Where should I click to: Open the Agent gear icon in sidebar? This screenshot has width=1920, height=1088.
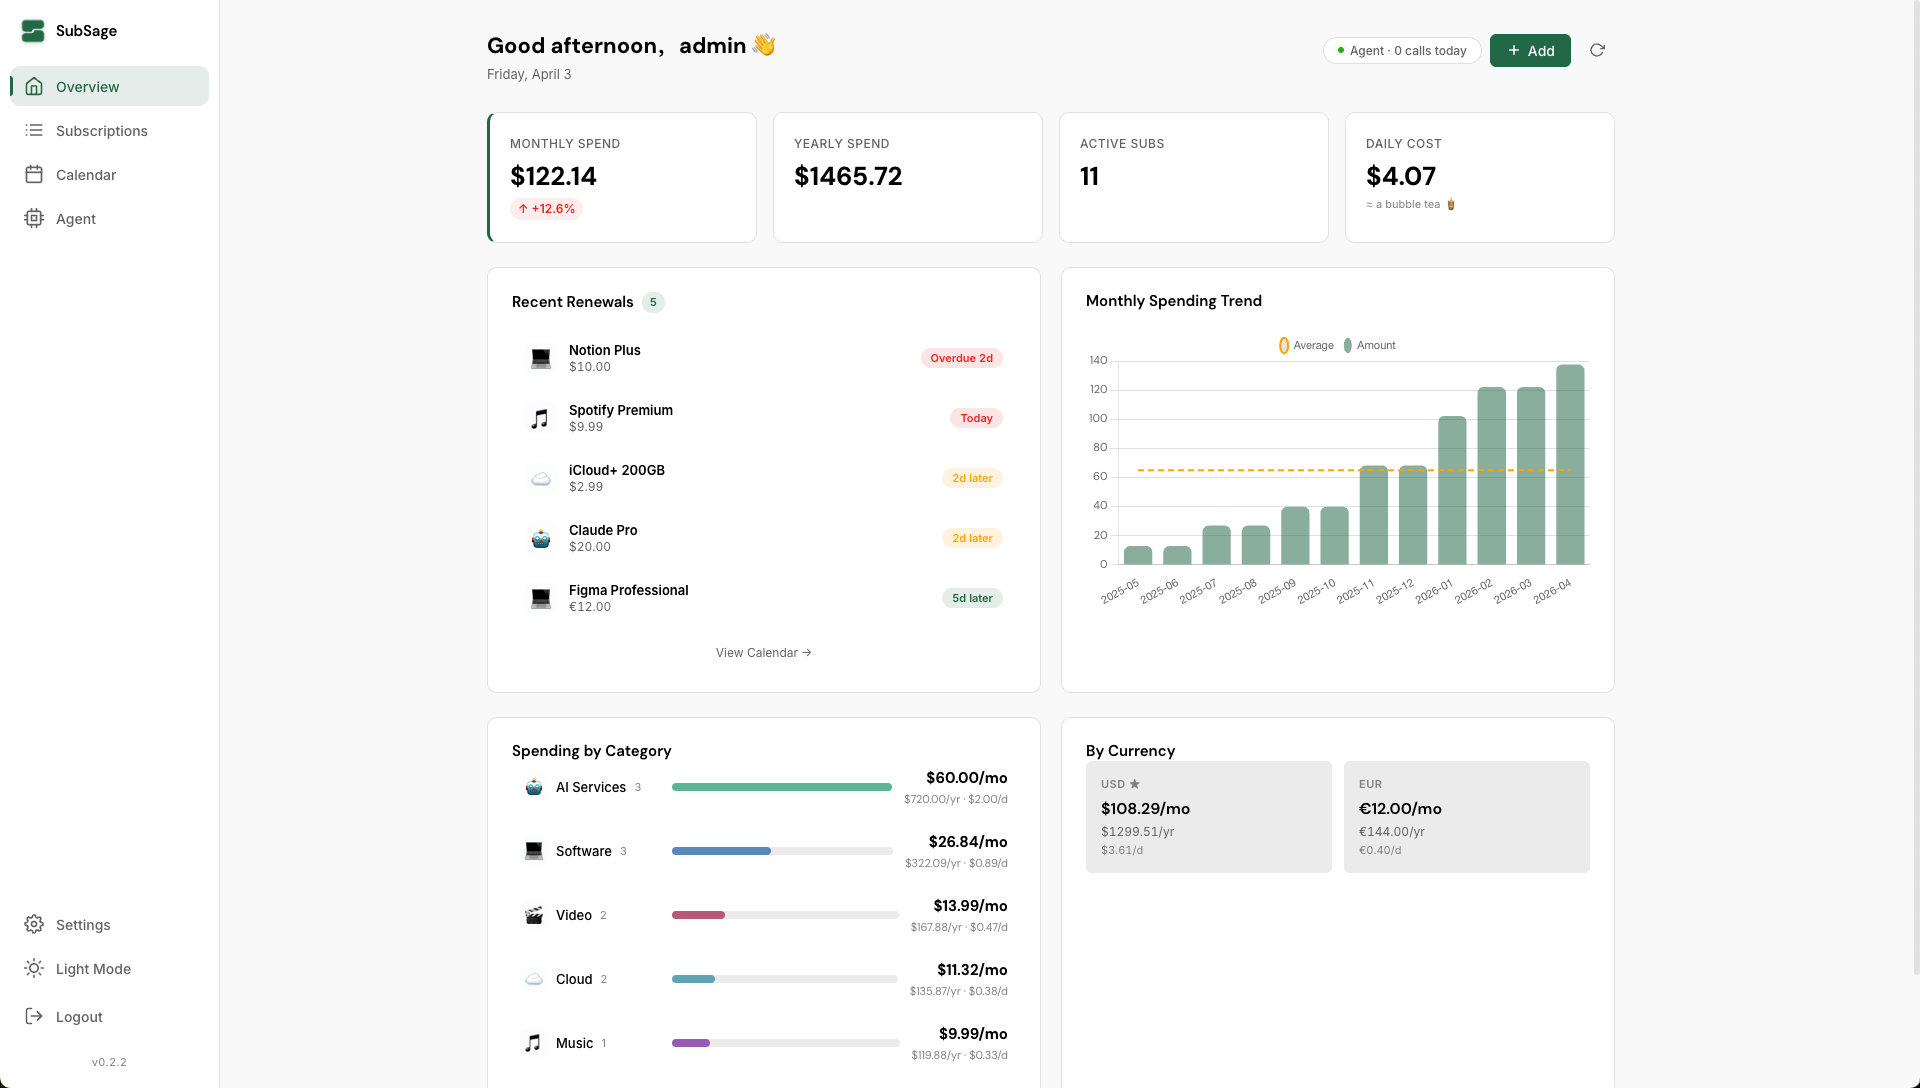(35, 218)
